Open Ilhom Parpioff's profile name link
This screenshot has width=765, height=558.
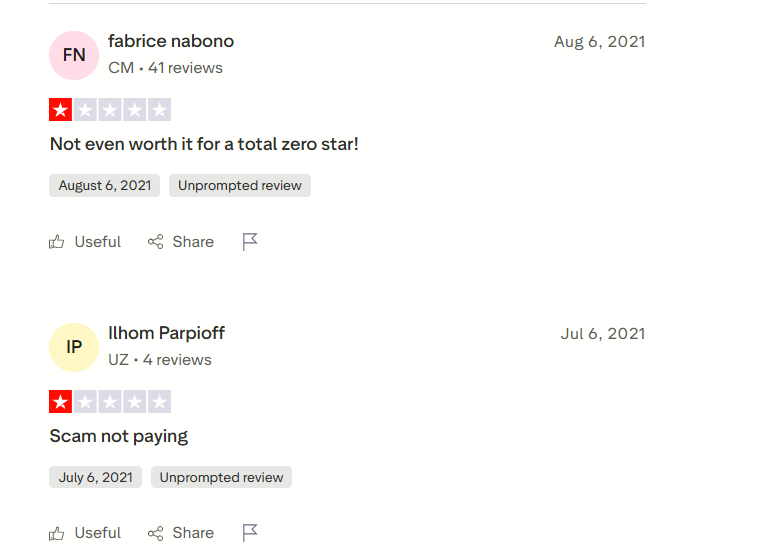point(166,333)
